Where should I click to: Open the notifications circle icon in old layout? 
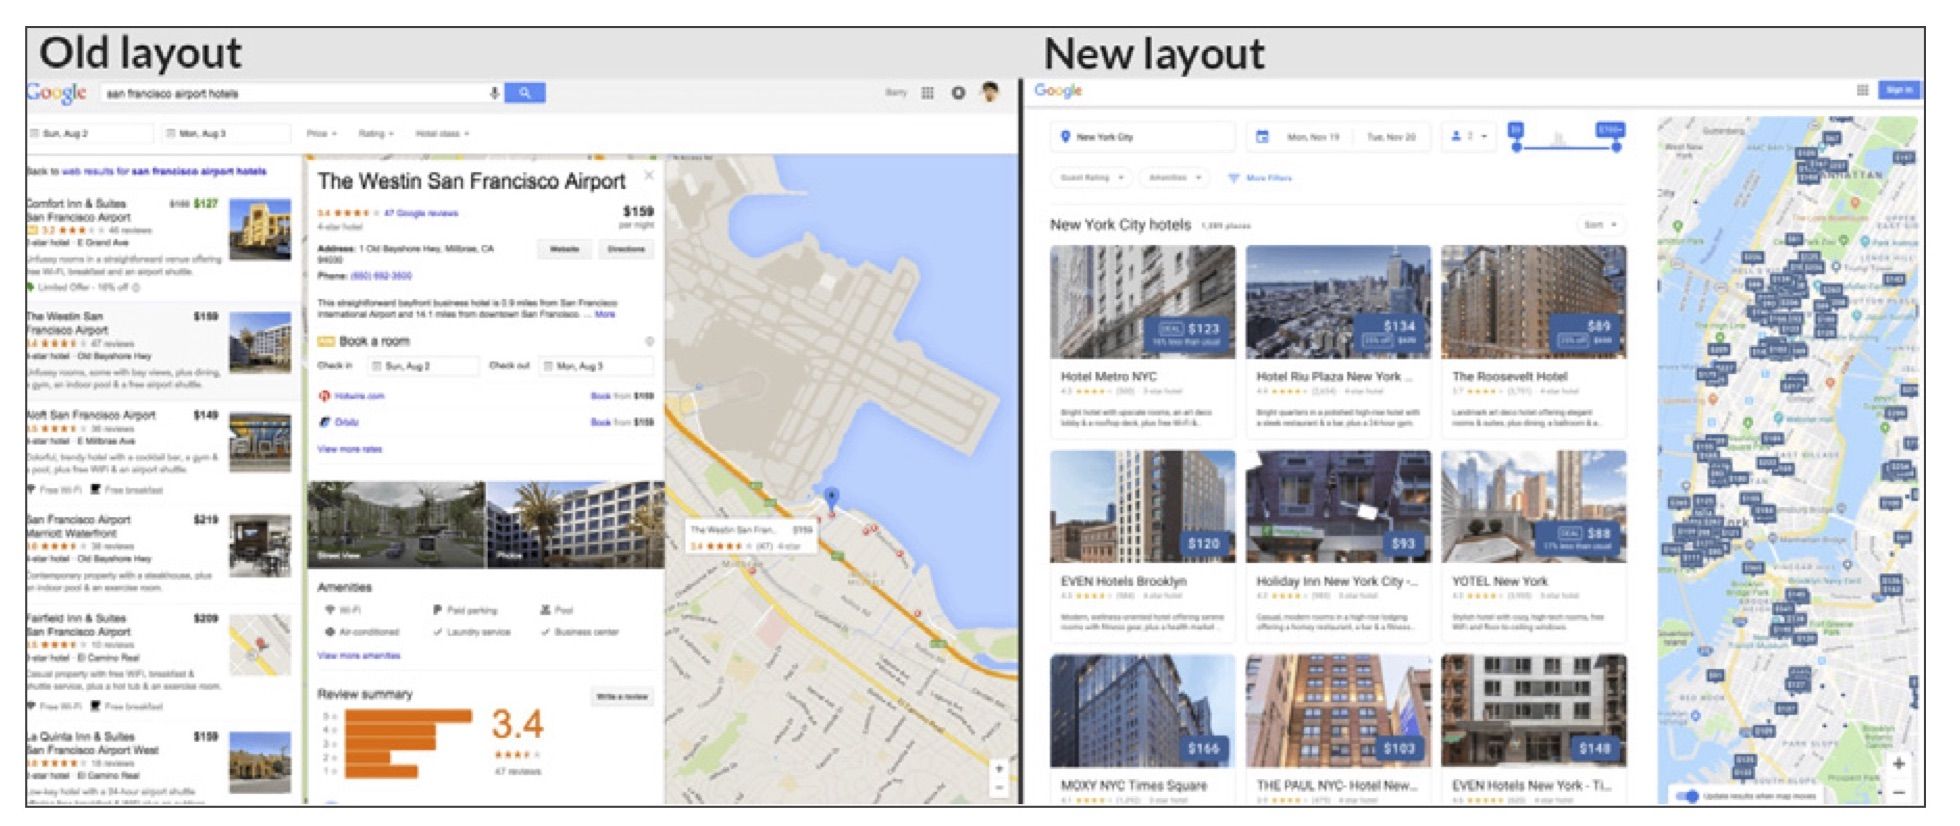(x=958, y=93)
